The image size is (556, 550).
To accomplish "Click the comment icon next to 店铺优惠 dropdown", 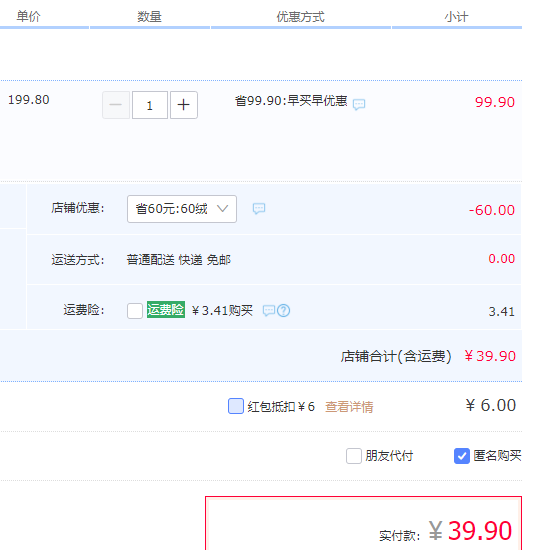I will (x=259, y=209).
